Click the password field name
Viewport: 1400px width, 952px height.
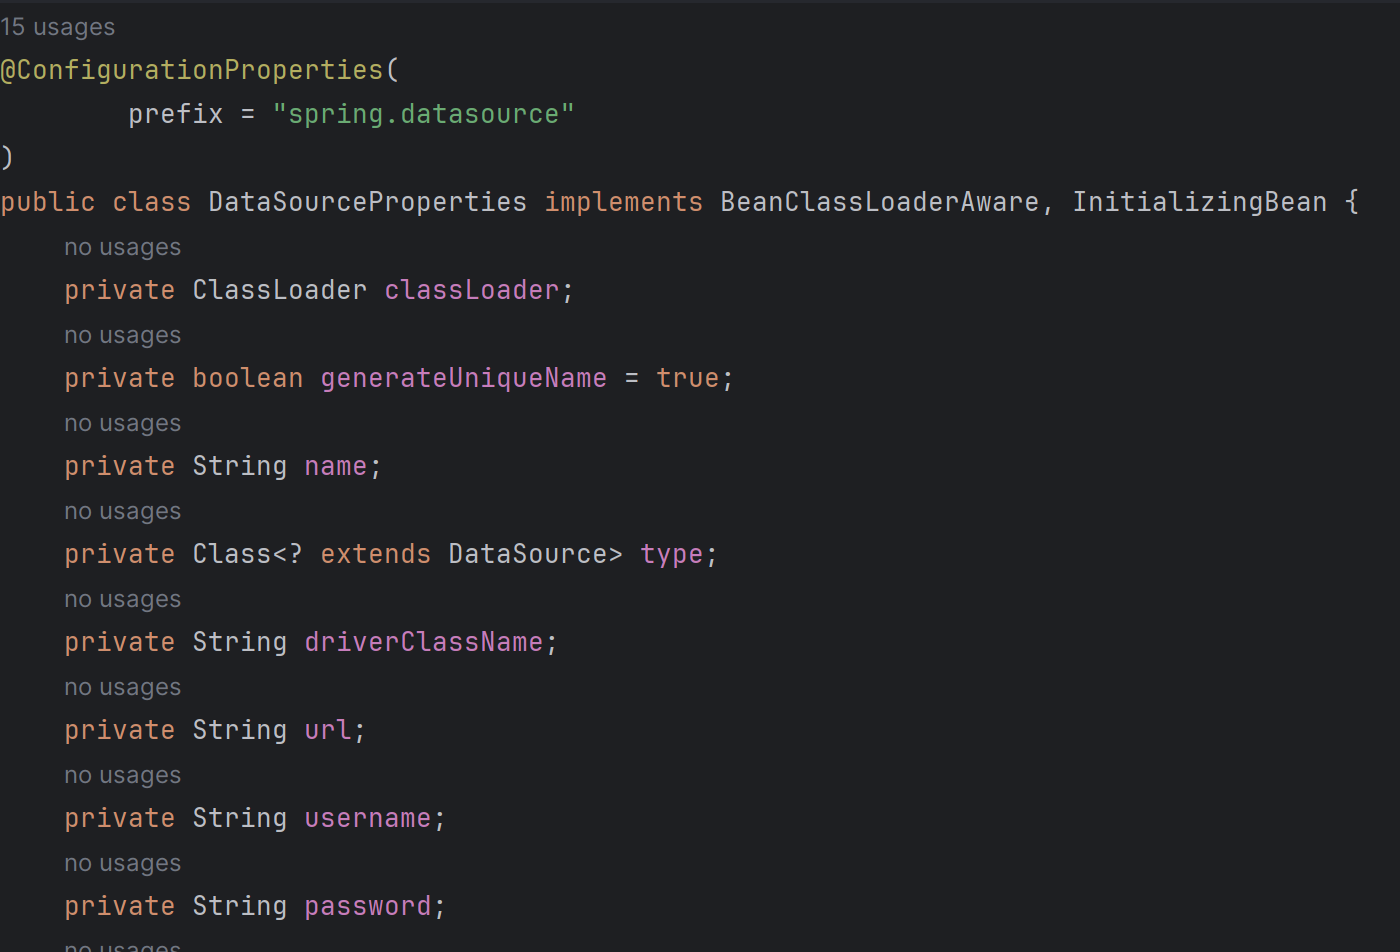point(368,906)
